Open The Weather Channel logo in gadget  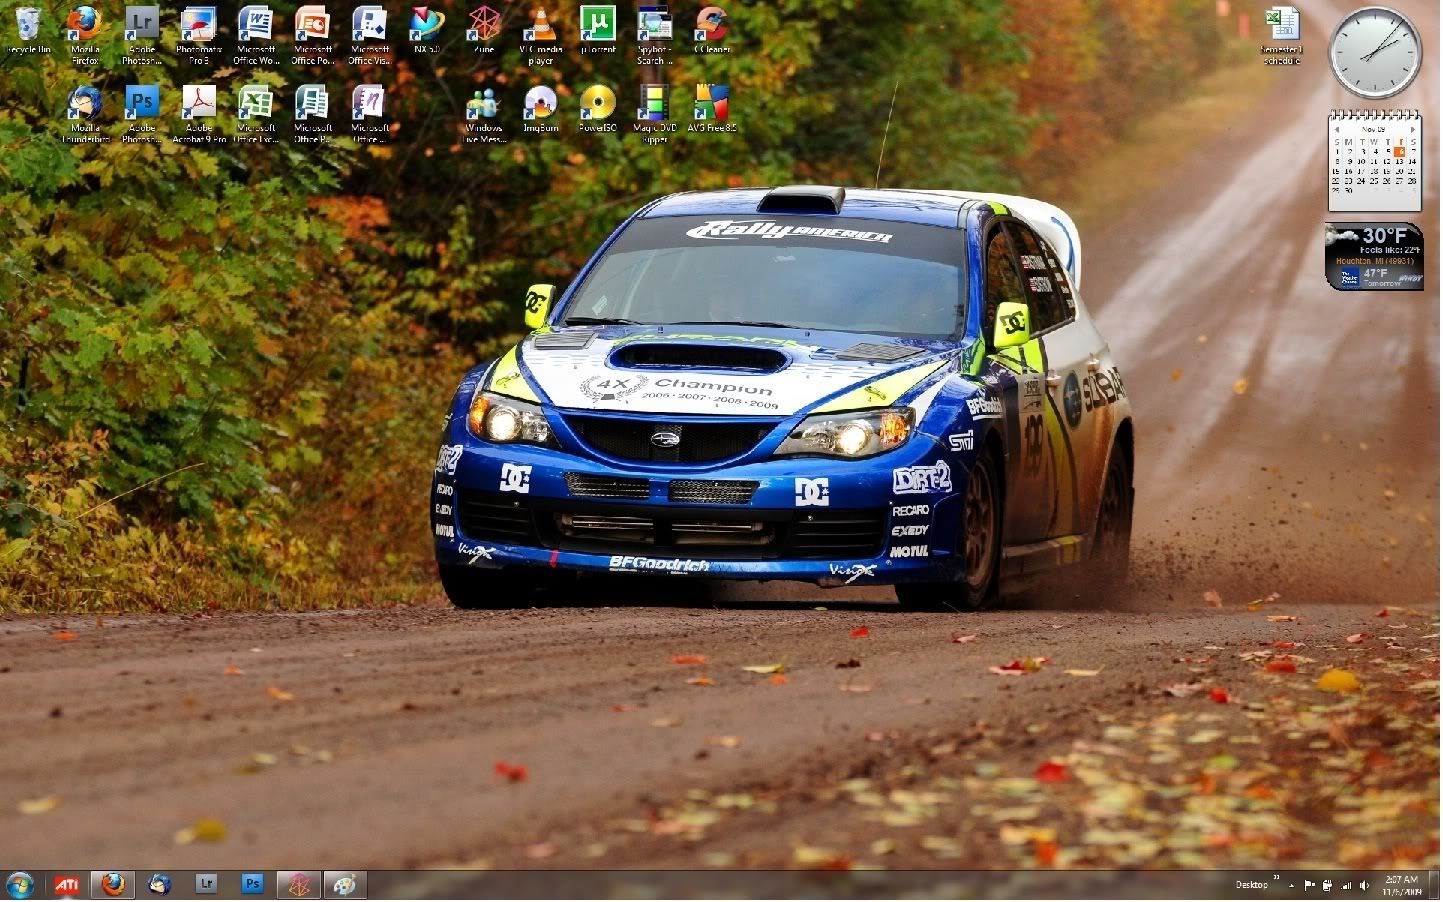click(1349, 278)
